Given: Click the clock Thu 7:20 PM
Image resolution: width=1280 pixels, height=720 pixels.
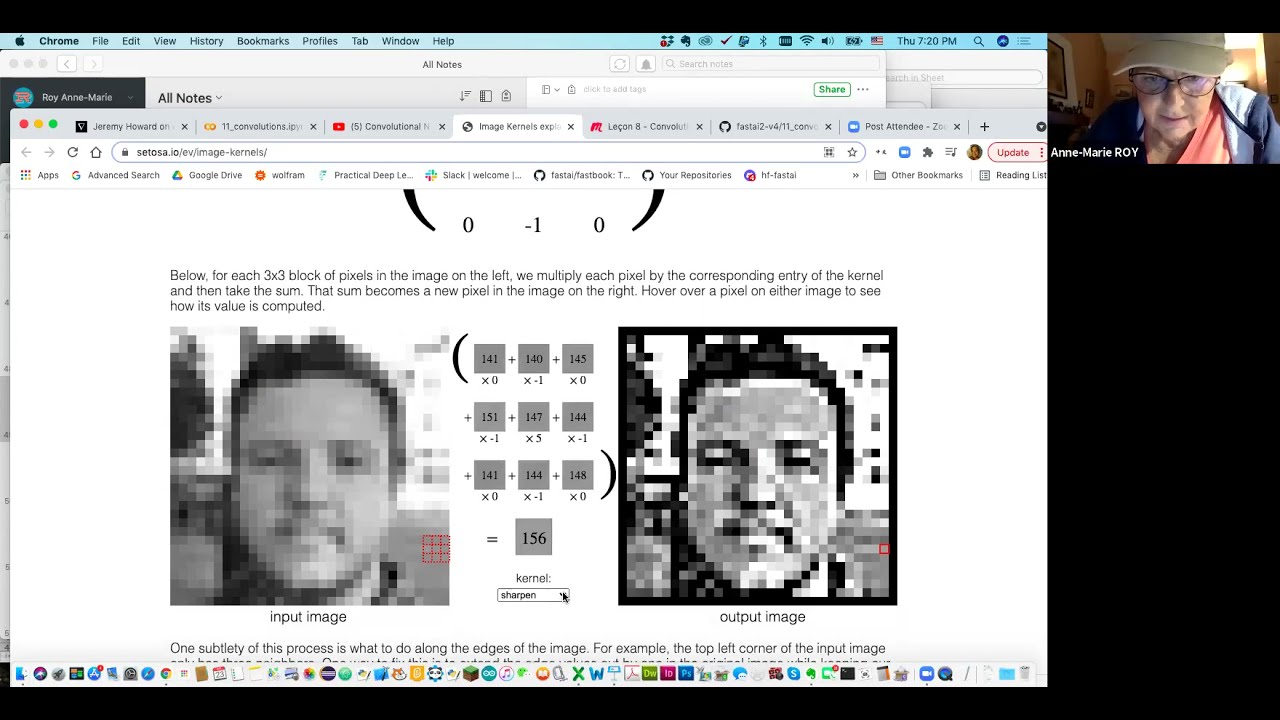Looking at the screenshot, I should 927,41.
